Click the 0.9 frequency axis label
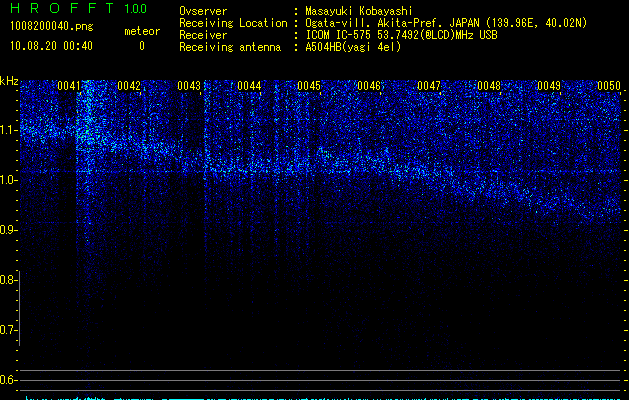 click(x=8, y=230)
